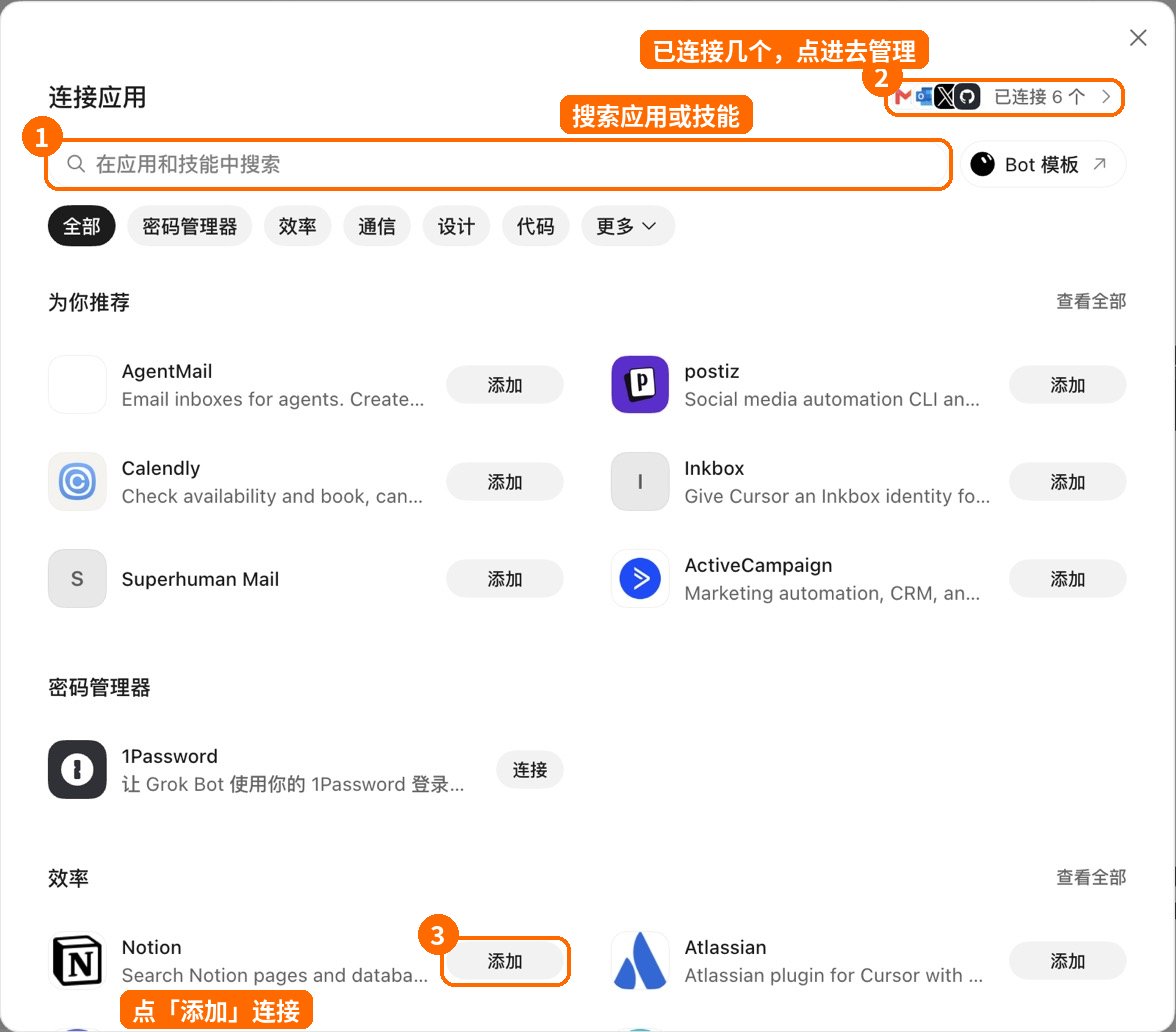The width and height of the screenshot is (1176, 1032).
Task: Connect the 1Password app
Action: pos(530,770)
